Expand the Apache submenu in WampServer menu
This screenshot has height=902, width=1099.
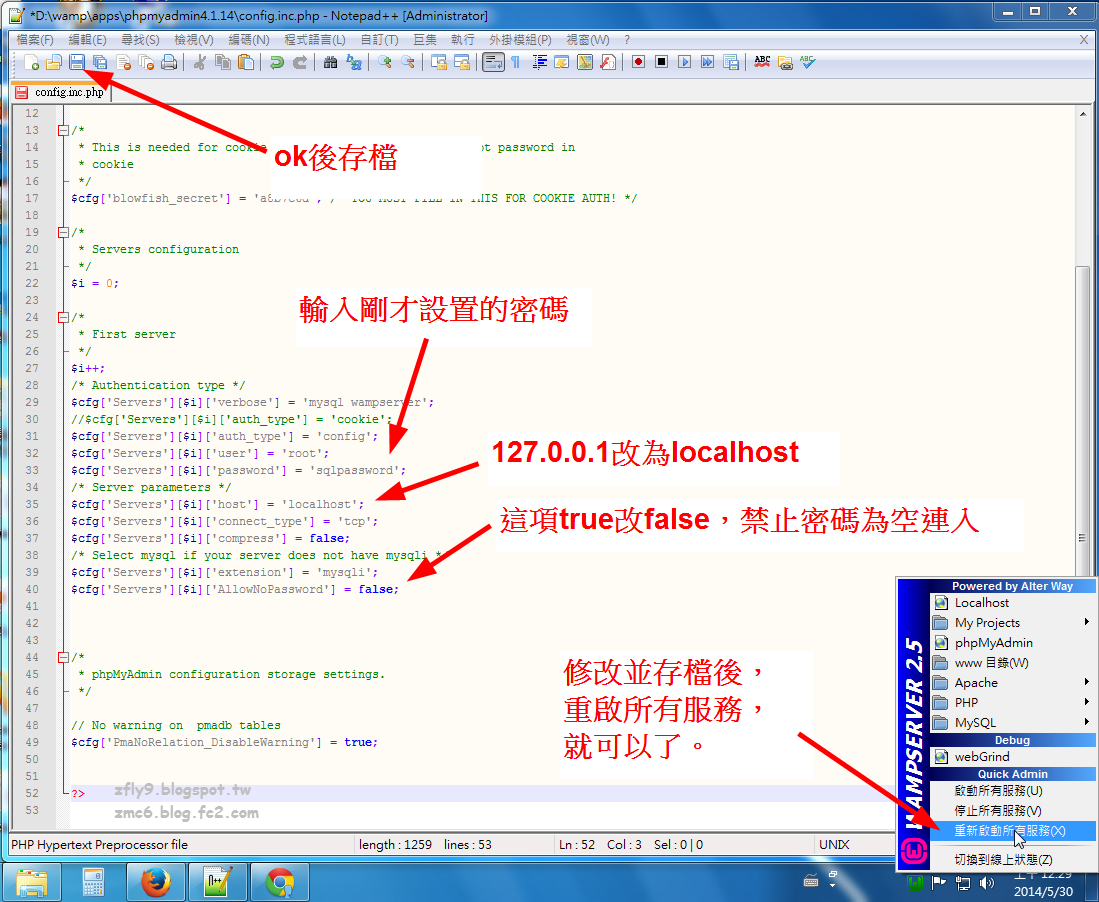[x=1013, y=683]
